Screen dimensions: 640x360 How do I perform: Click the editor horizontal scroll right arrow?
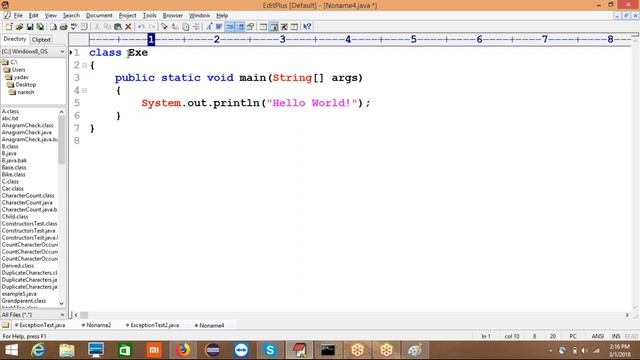click(627, 315)
